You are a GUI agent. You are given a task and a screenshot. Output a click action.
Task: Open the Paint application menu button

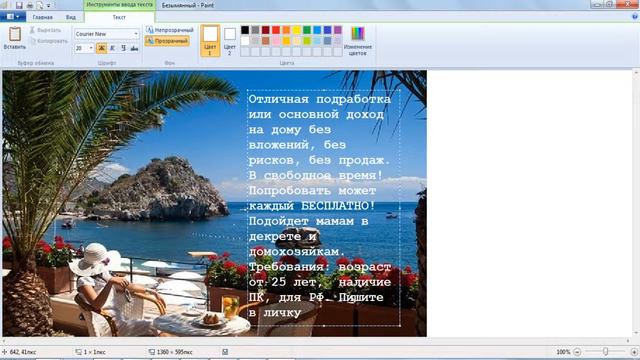coord(13,17)
